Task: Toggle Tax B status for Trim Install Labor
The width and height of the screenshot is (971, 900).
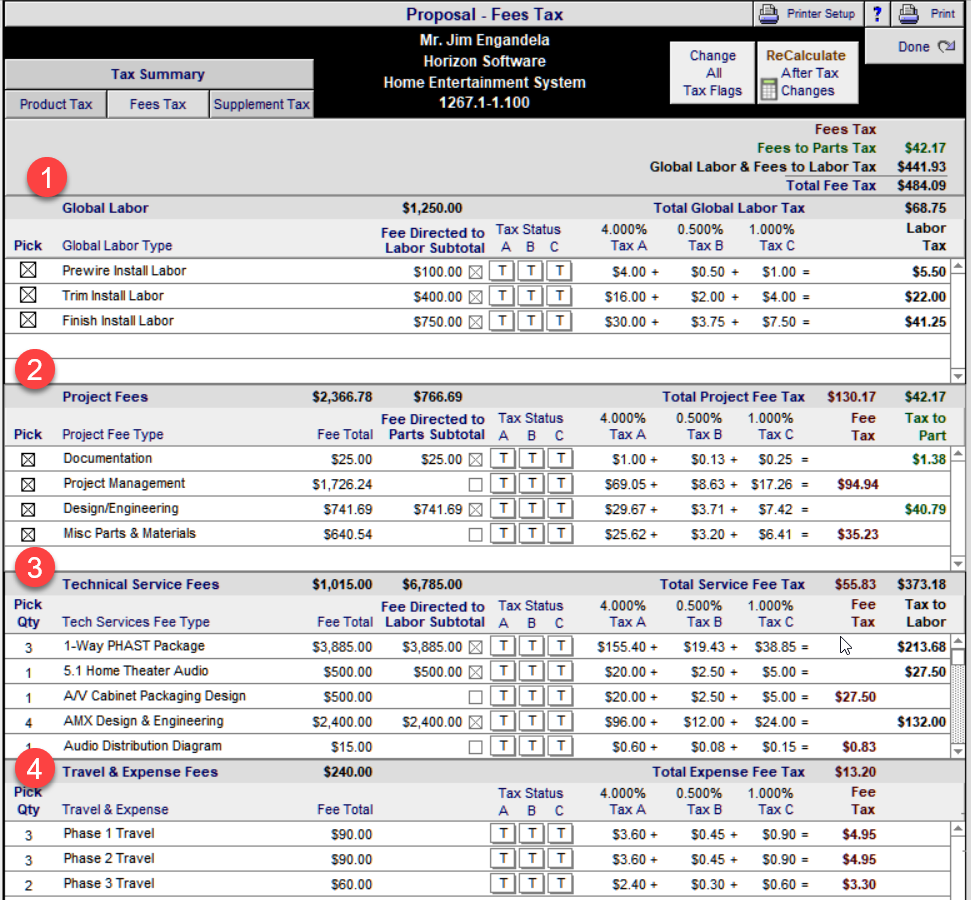Action: pos(531,296)
